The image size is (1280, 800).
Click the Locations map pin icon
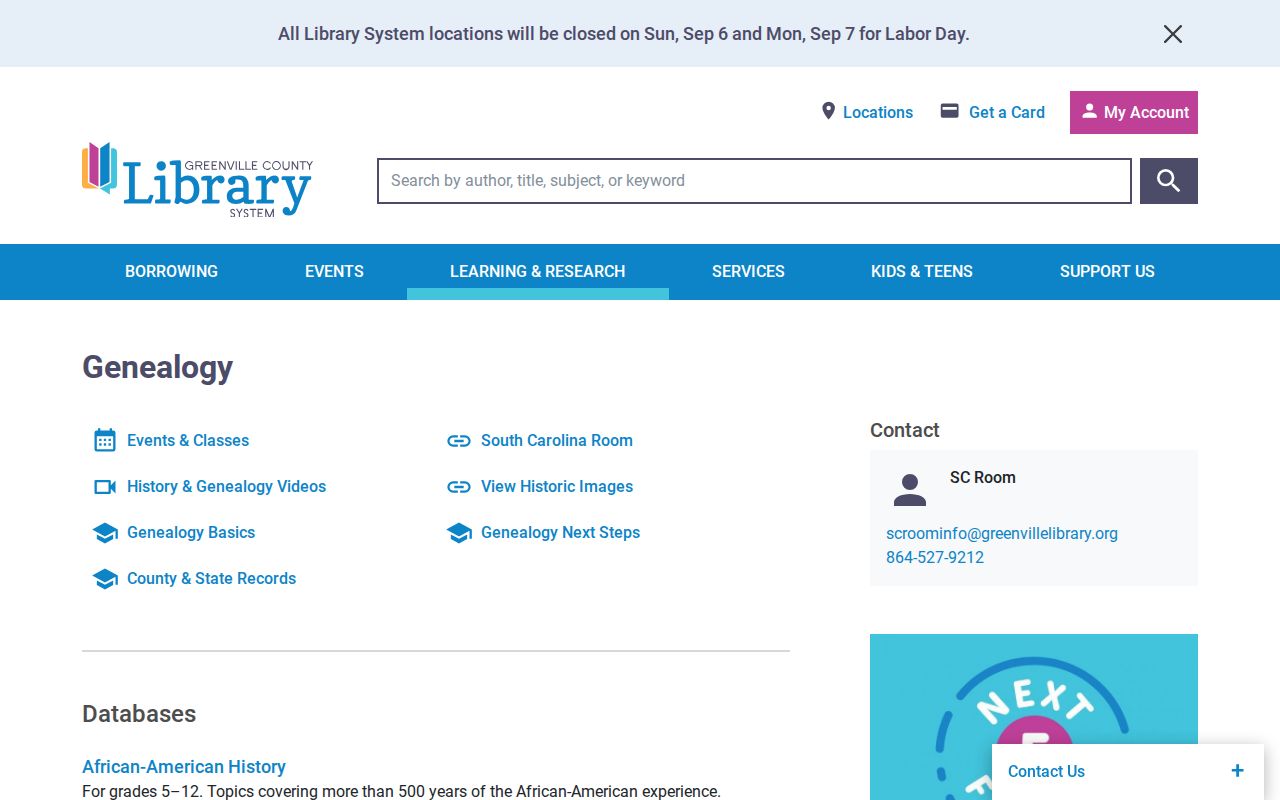[x=828, y=111]
